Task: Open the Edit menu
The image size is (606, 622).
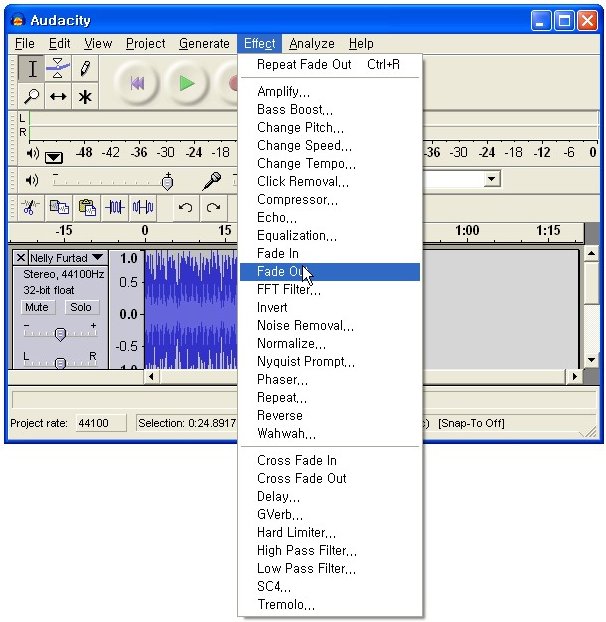Action: [x=59, y=43]
